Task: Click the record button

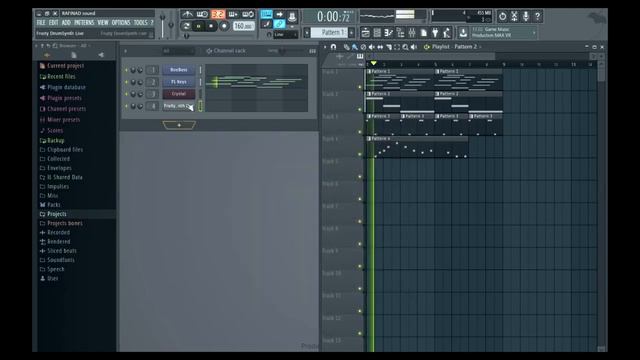Action: click(224, 26)
